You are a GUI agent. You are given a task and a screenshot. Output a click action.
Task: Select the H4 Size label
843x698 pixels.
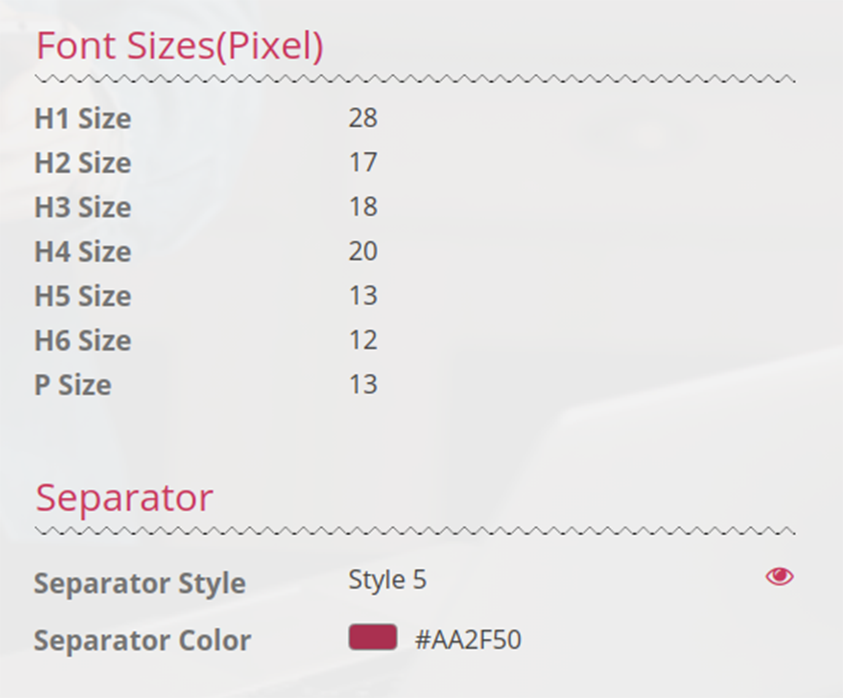click(83, 252)
